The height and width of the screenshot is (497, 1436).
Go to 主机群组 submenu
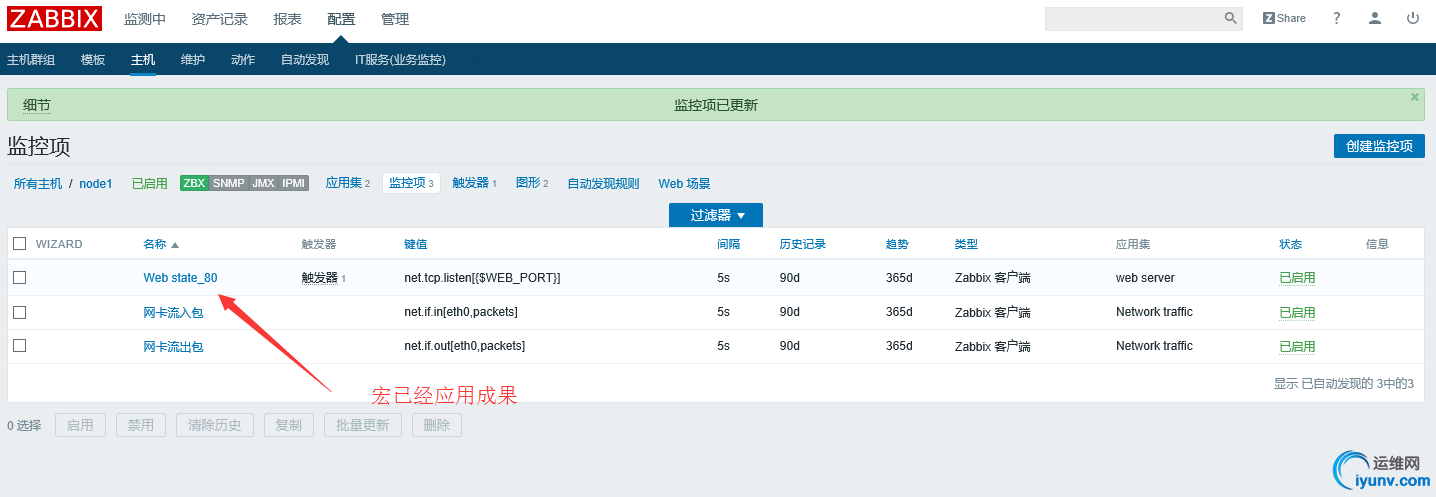pos(31,59)
